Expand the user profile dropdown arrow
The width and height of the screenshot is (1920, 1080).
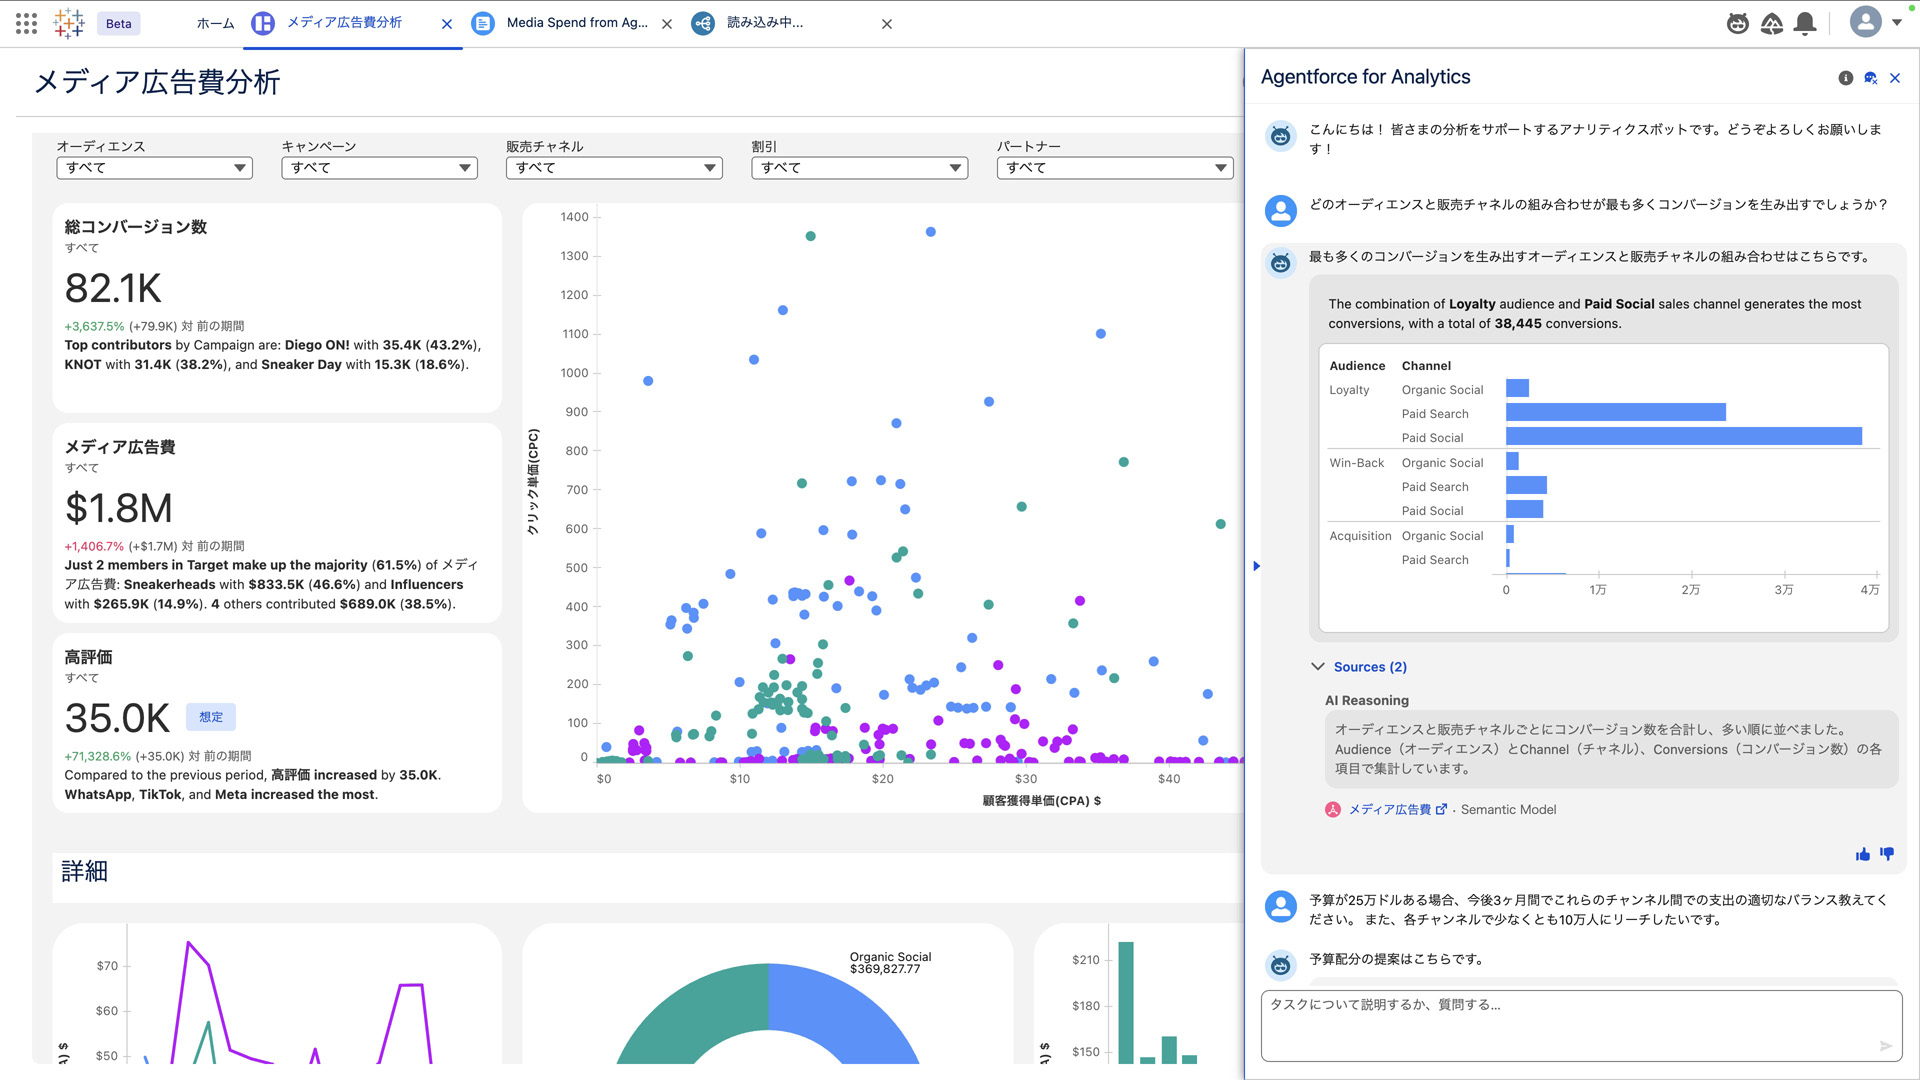click(x=1897, y=22)
